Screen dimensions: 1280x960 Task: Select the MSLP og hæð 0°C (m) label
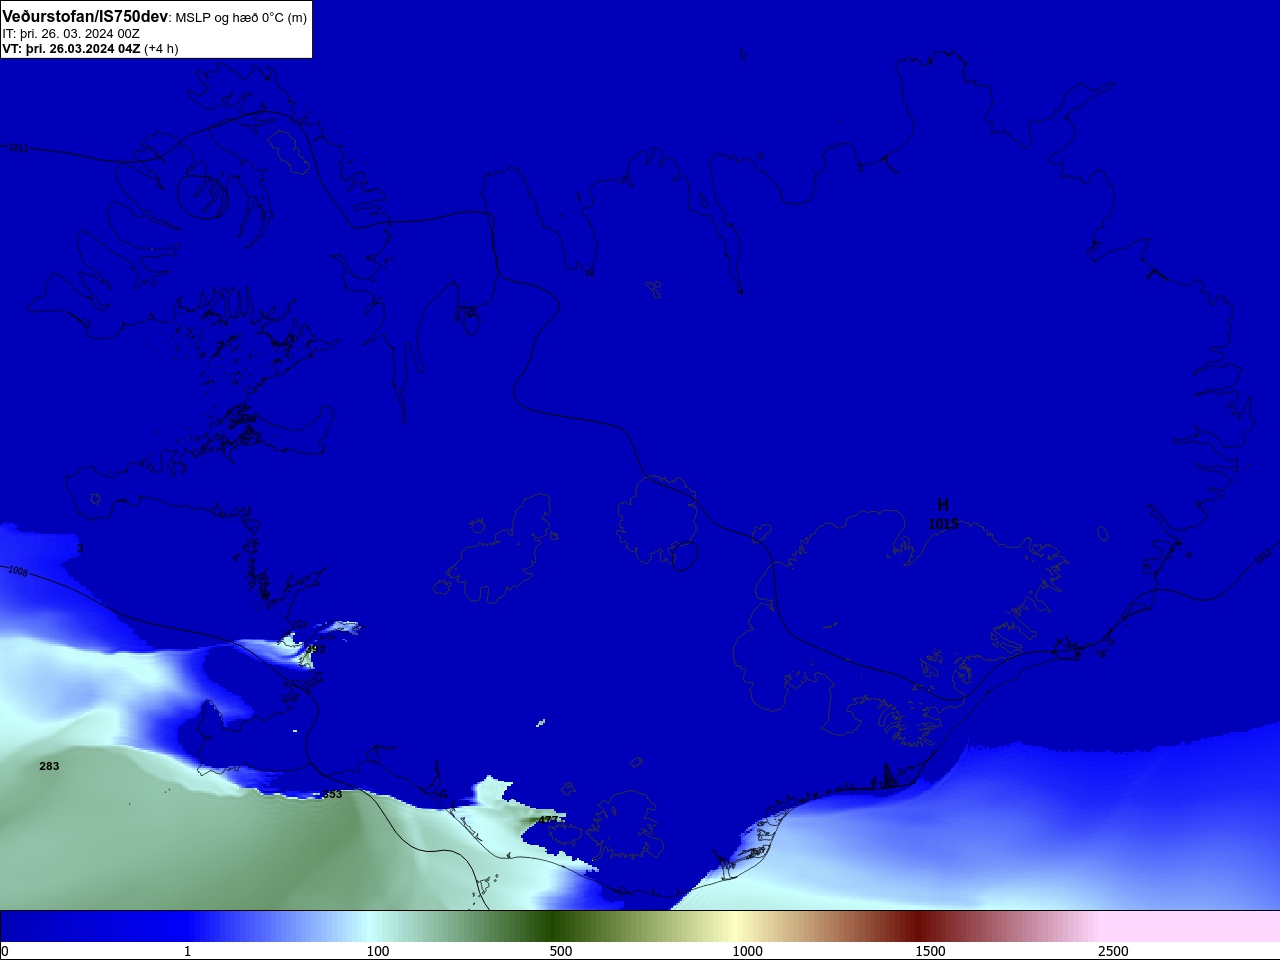tap(241, 18)
